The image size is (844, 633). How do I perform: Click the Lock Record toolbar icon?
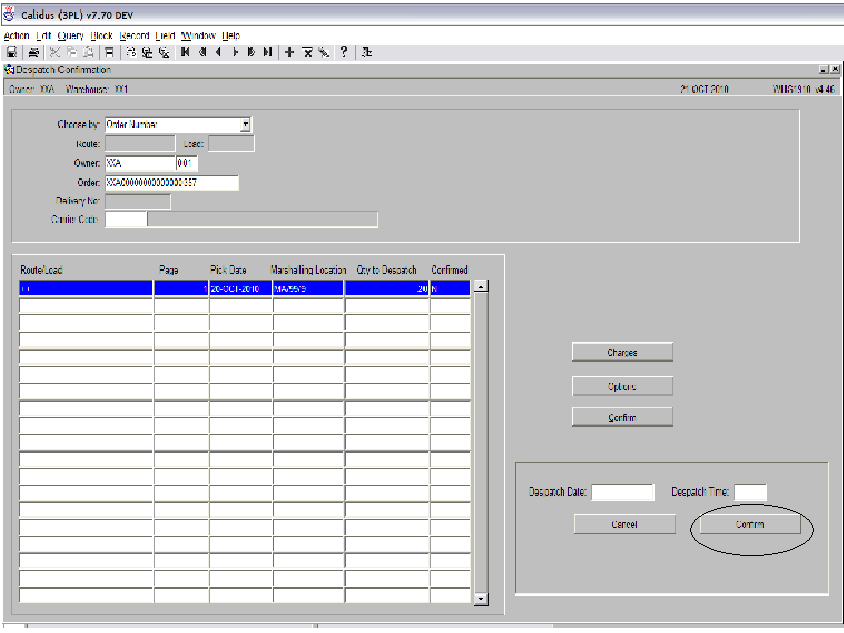pos(323,52)
